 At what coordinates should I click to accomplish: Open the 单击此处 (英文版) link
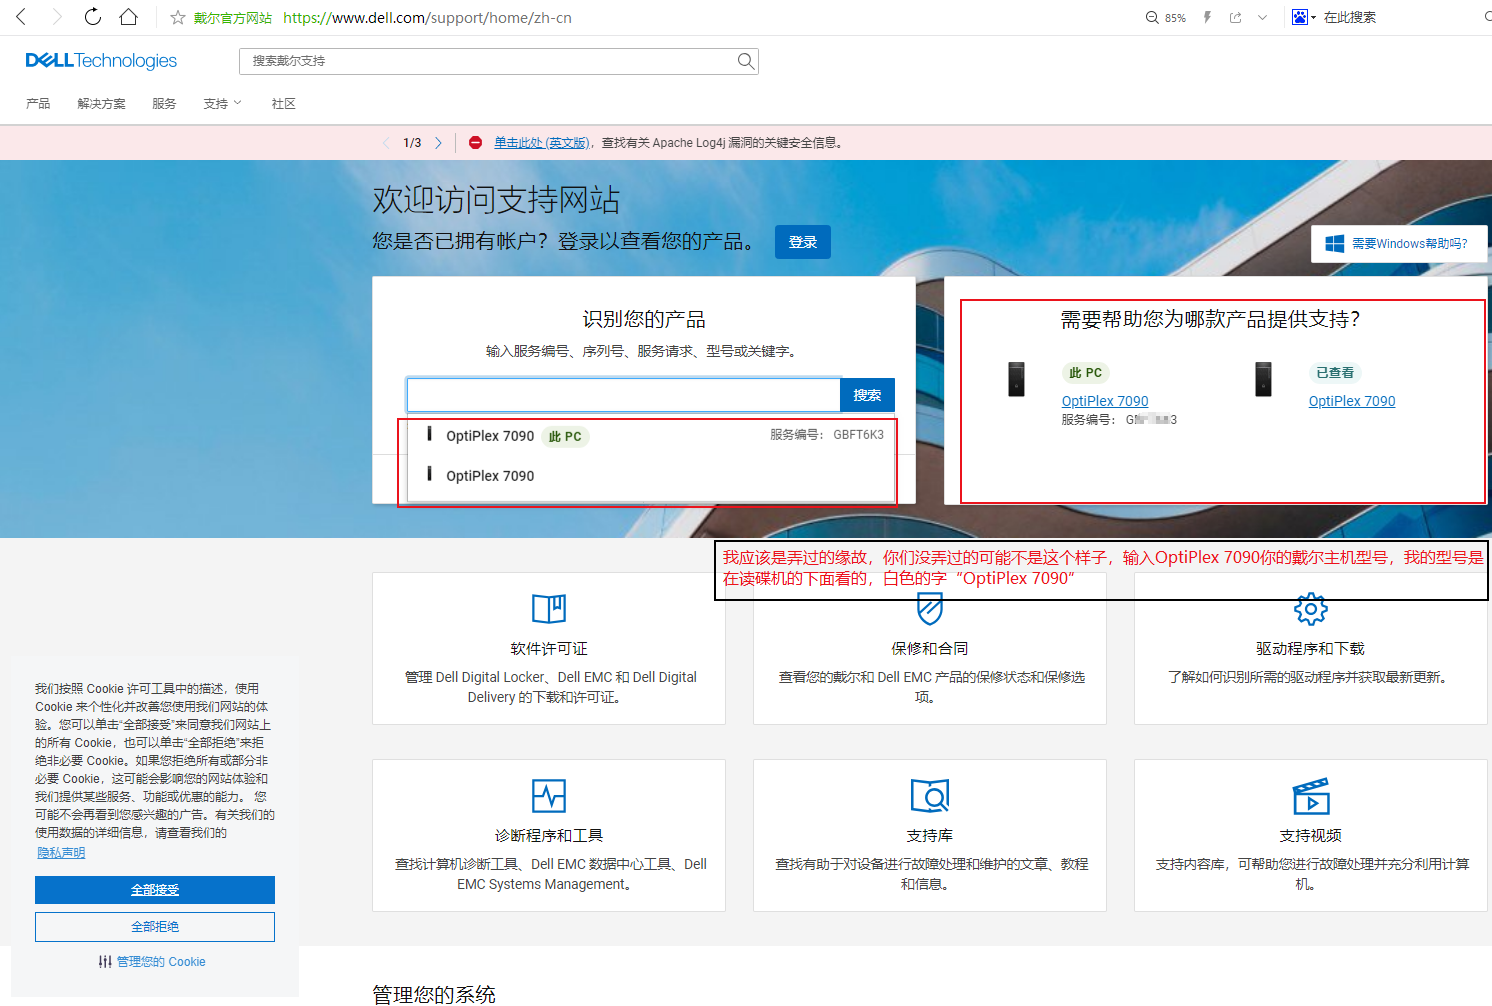[x=542, y=143]
